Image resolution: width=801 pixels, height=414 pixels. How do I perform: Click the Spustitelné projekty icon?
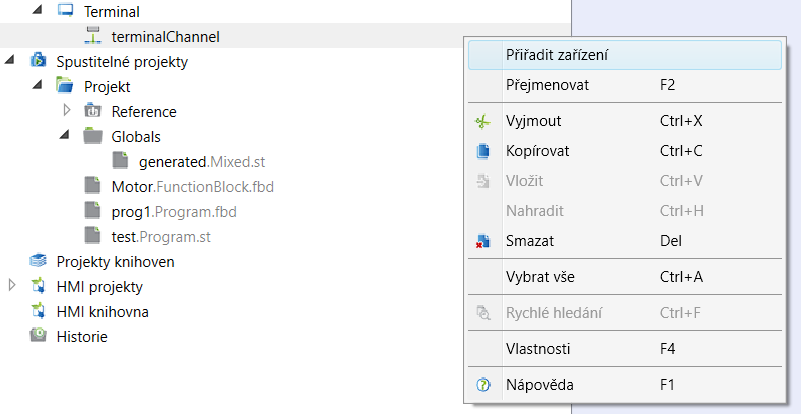pyautogui.click(x=38, y=61)
